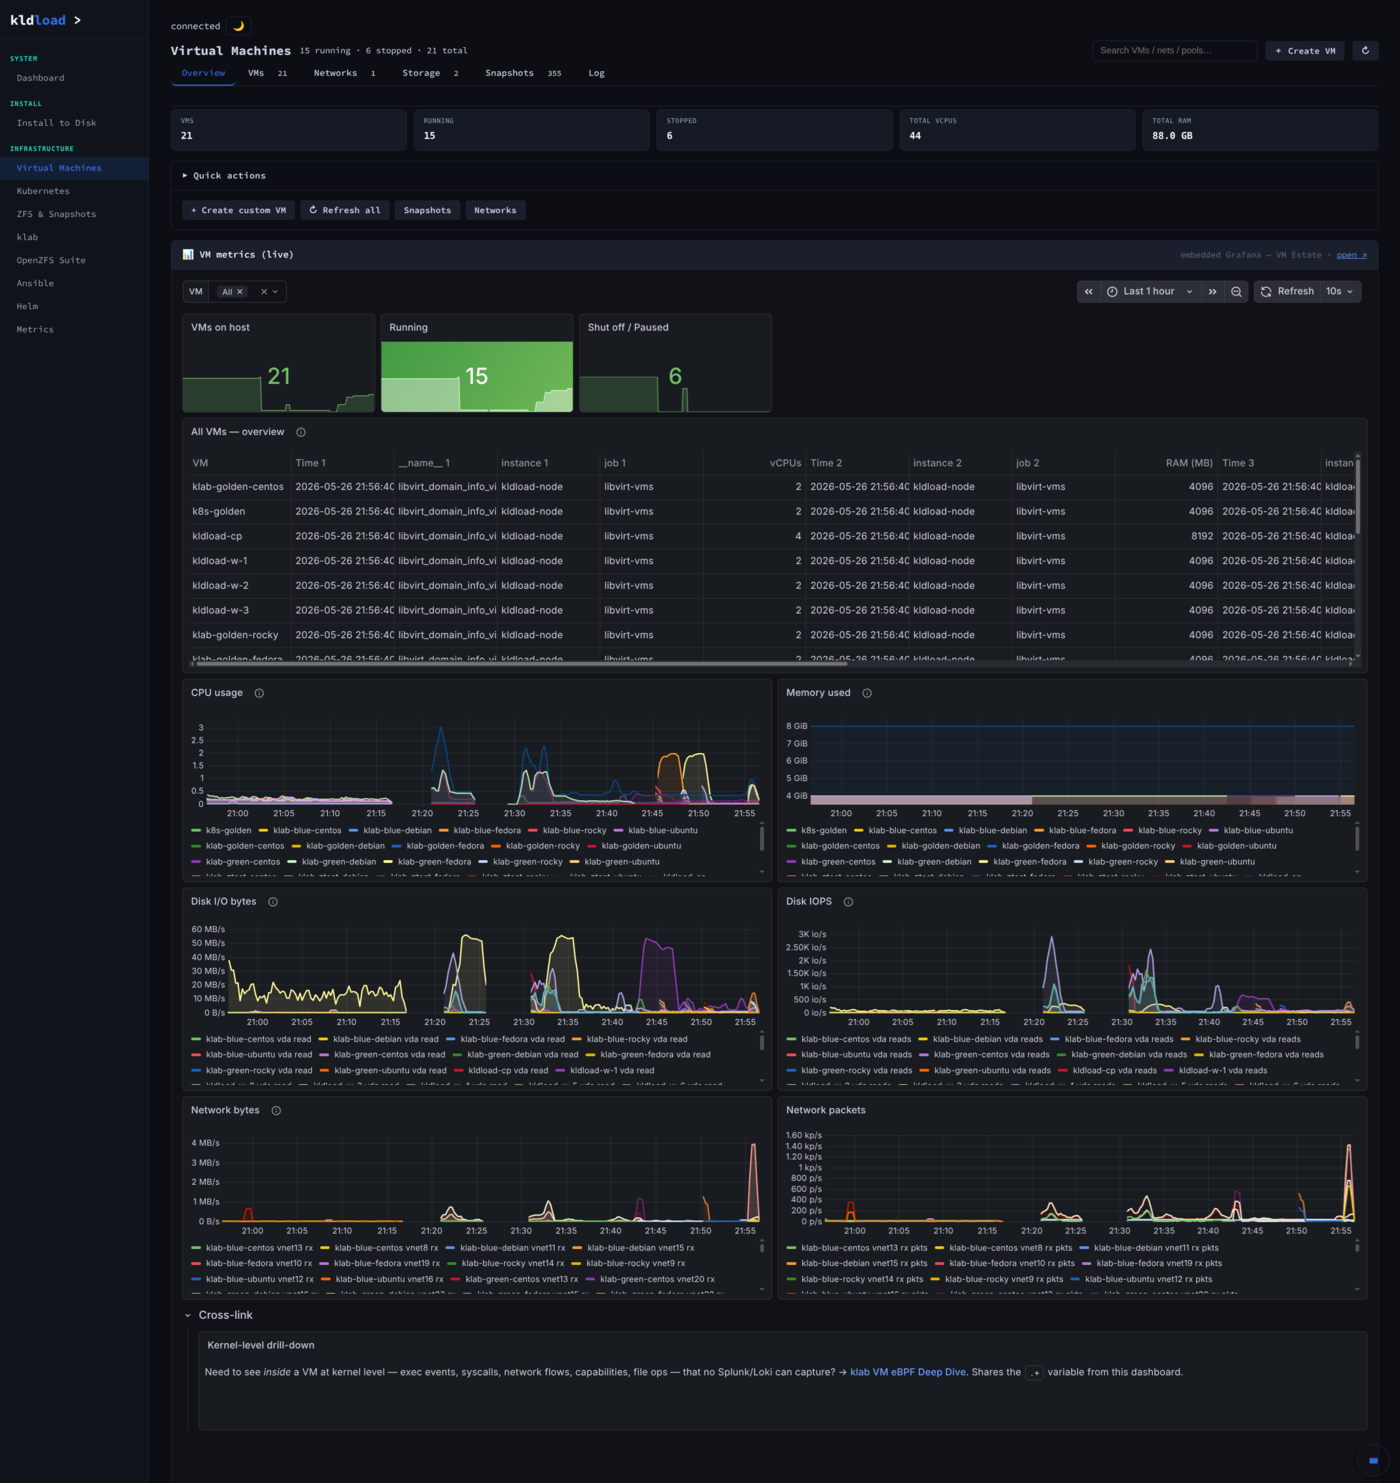Toggle klab-blue-fedora series in CPU usage legend
Screen dimensions: 1400x1483
479,830
